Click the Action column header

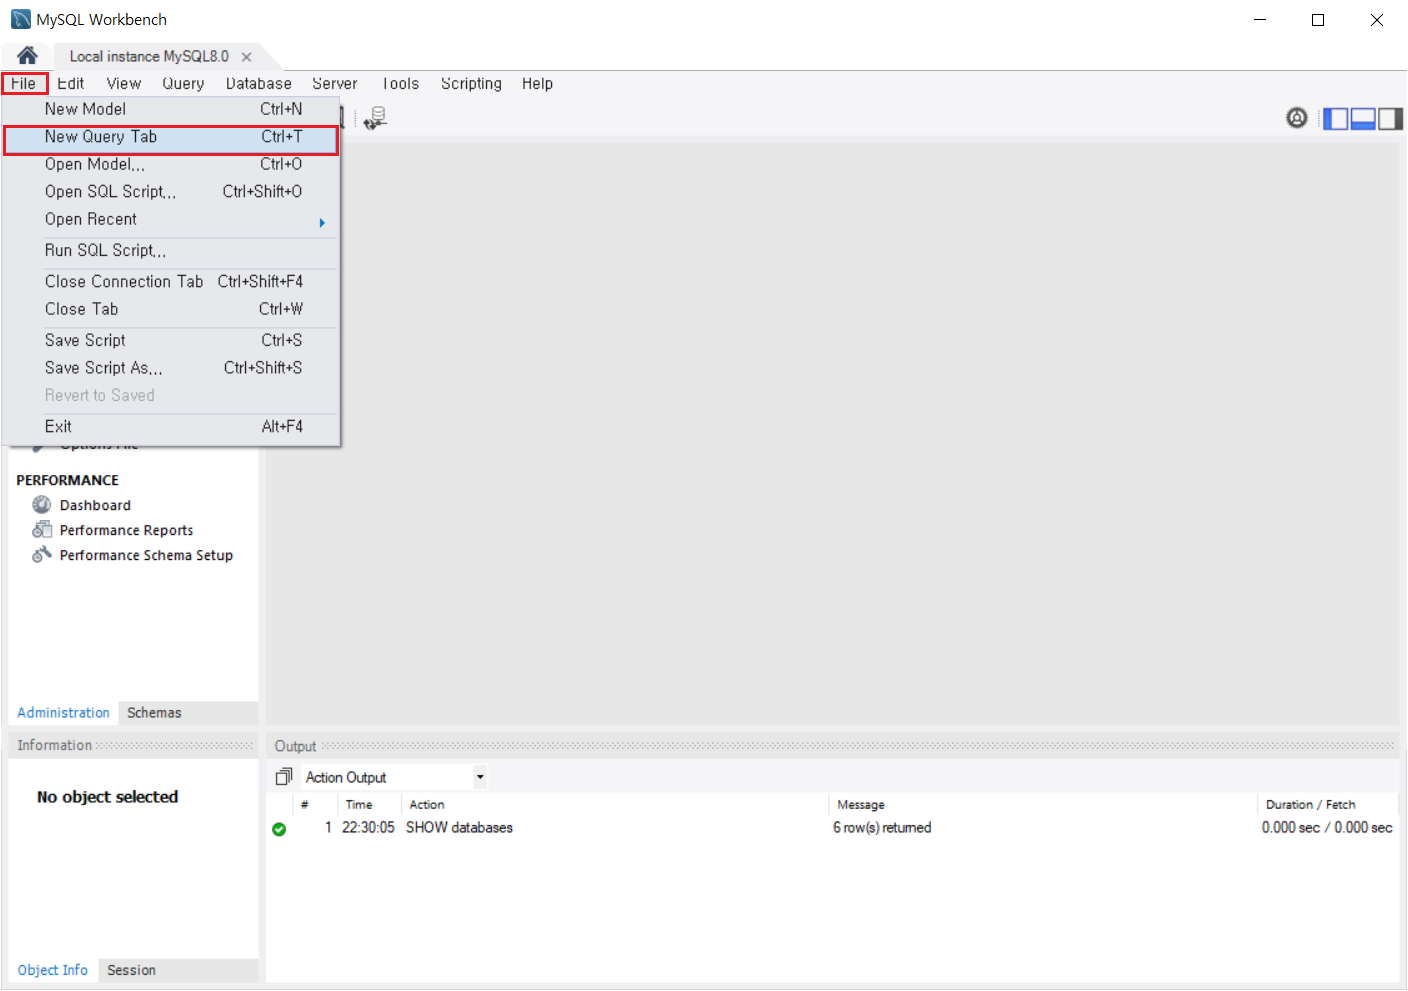tap(427, 805)
